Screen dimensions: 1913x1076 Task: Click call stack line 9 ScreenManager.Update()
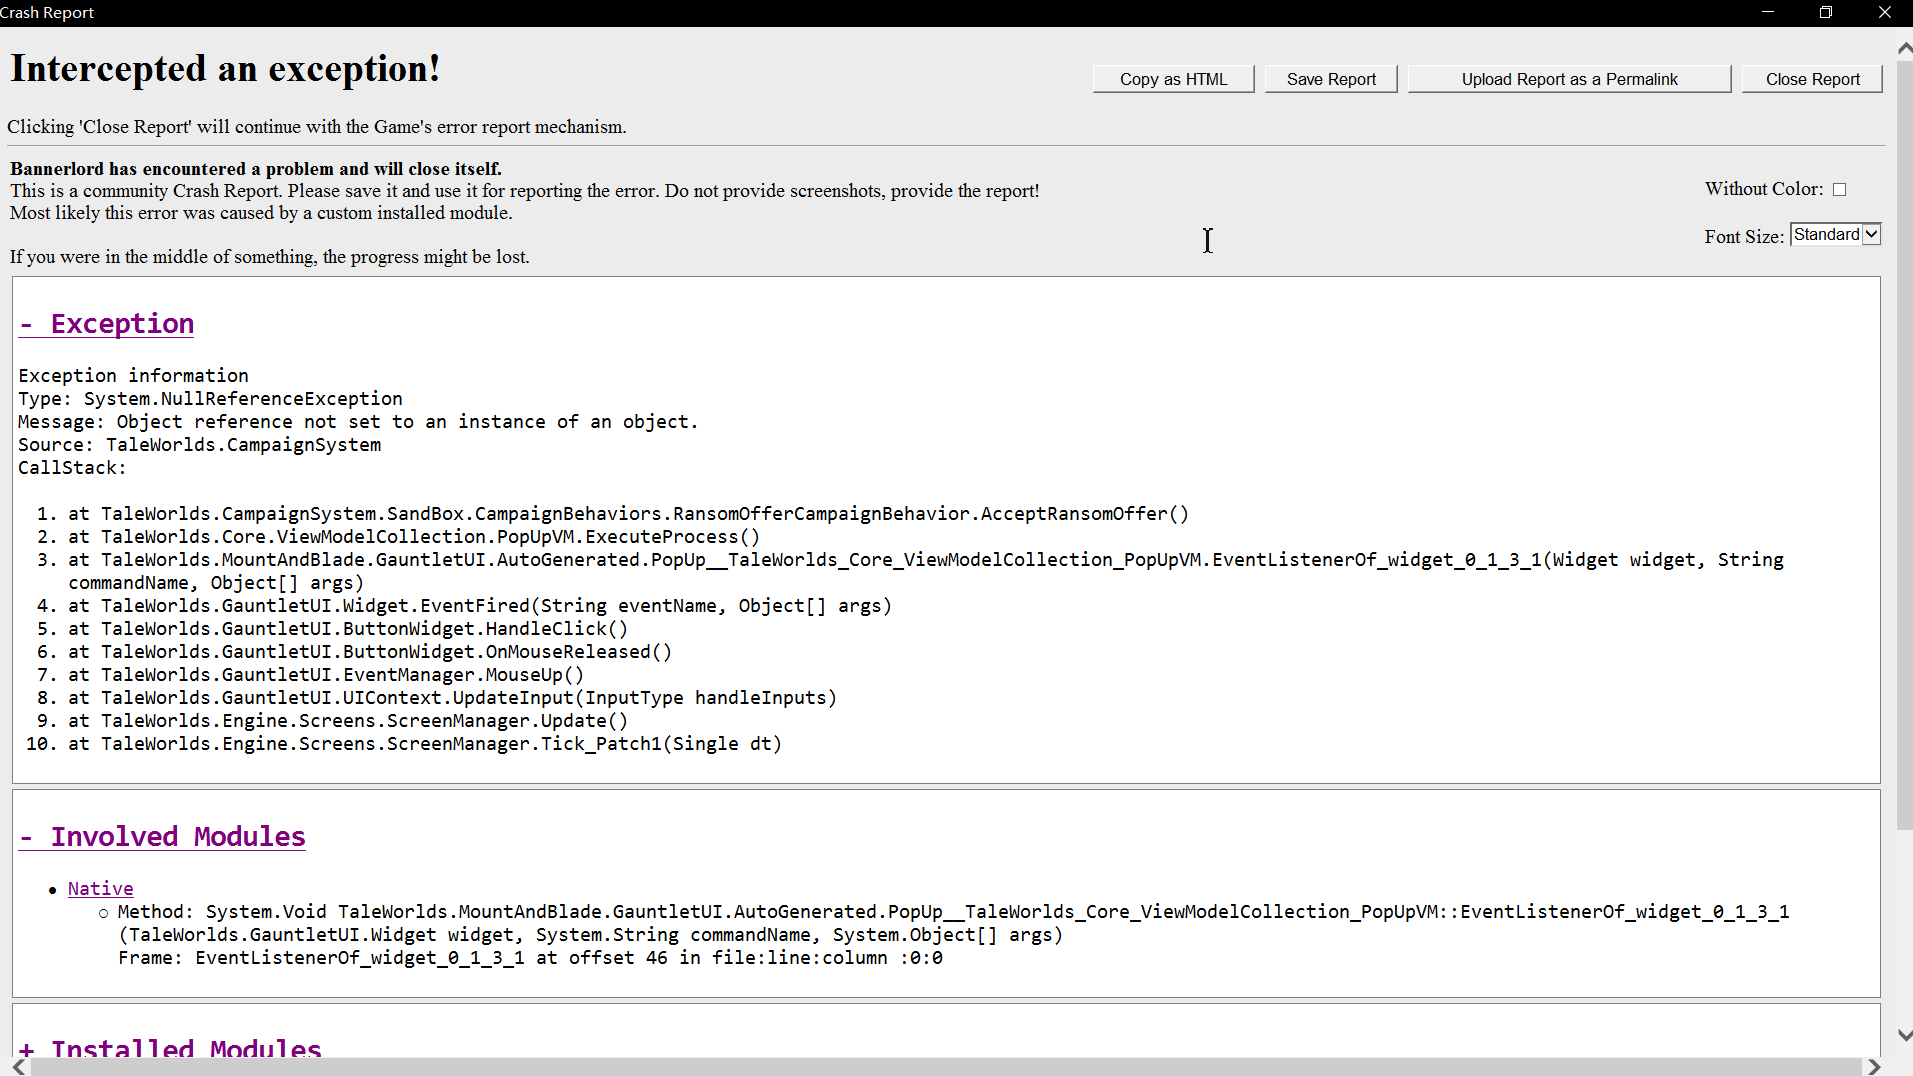click(x=348, y=721)
